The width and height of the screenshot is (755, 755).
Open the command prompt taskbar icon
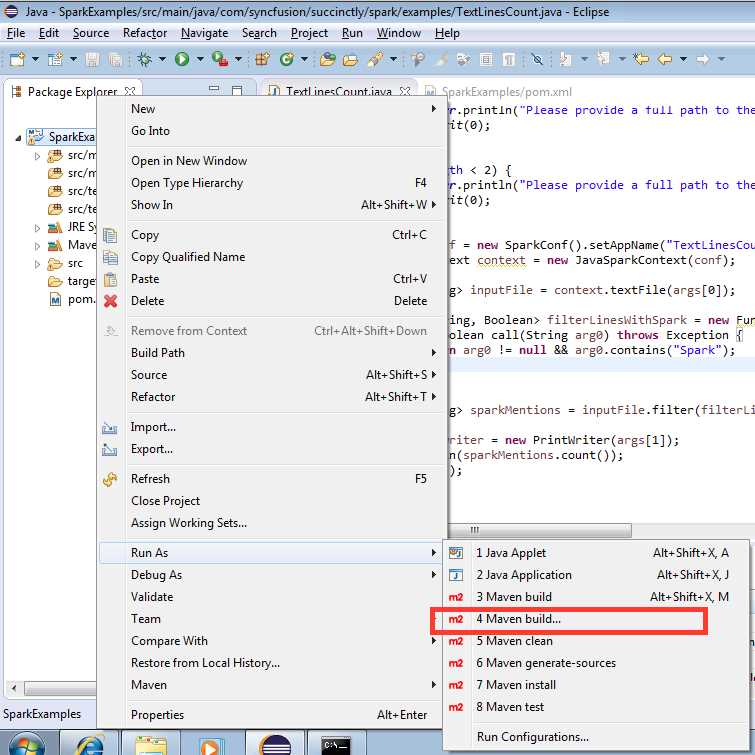[x=336, y=744]
